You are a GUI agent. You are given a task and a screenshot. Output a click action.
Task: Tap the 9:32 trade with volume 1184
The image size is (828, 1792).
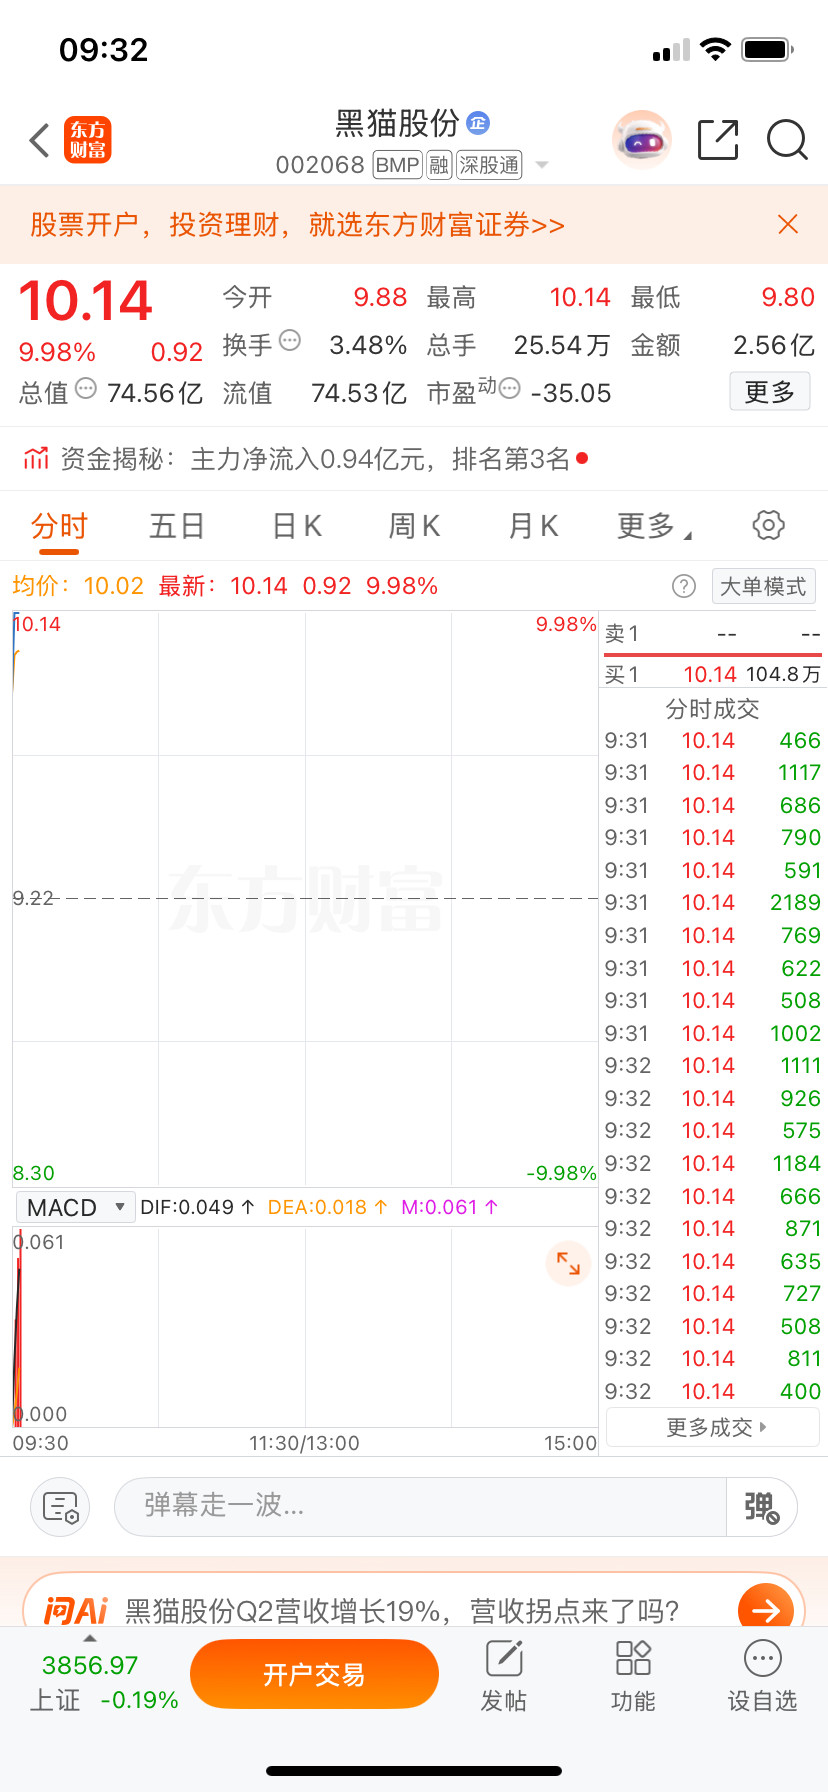712,1163
